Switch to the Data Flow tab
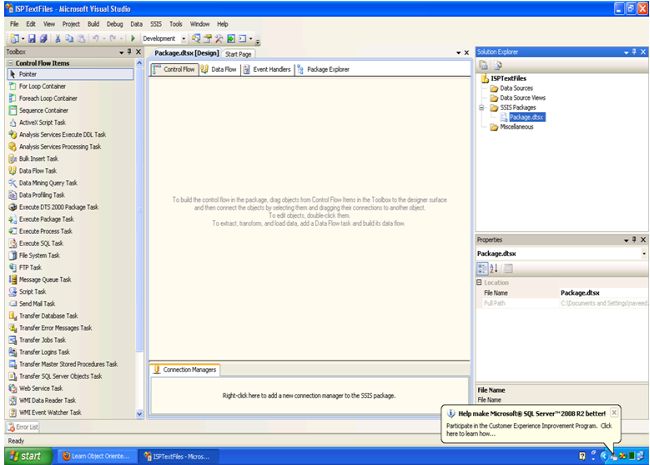This screenshot has width=650, height=465. pos(219,70)
